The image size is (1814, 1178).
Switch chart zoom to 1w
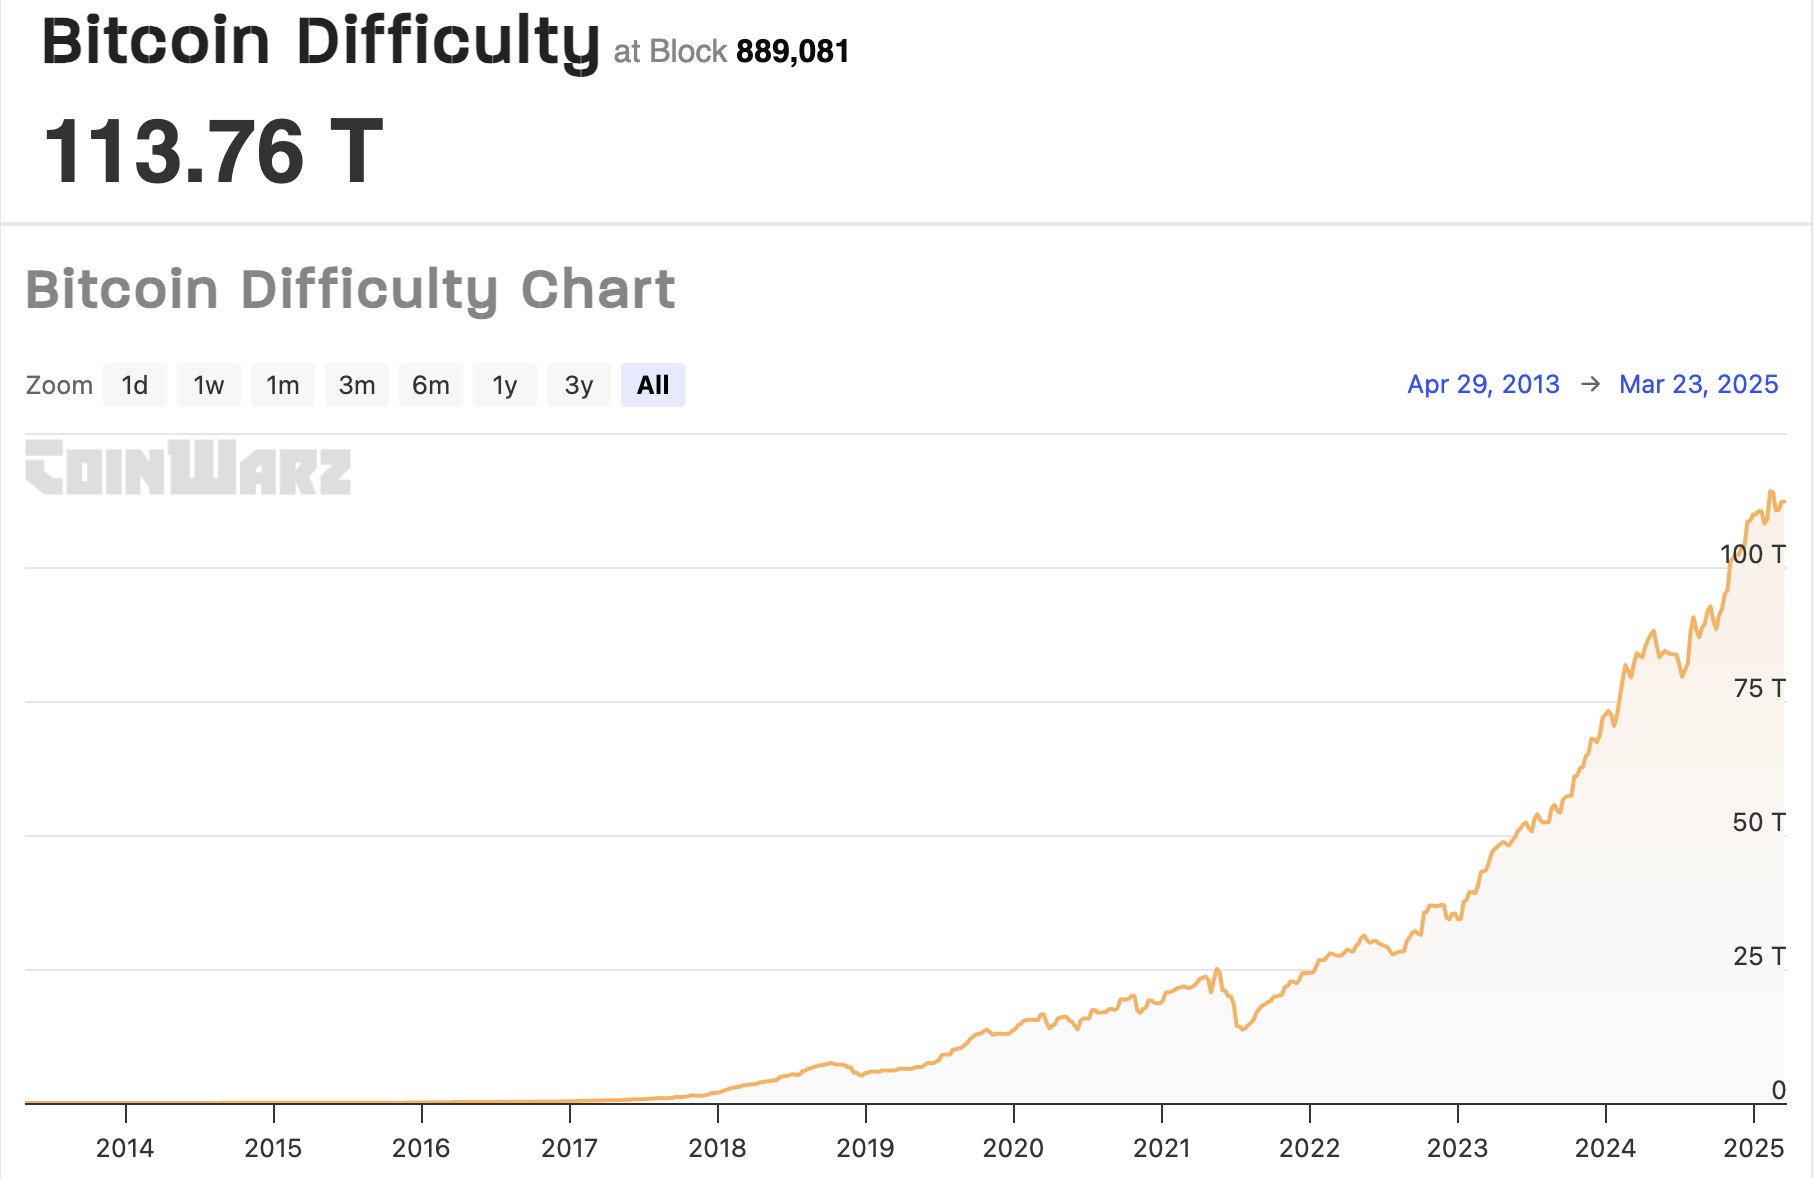[x=209, y=385]
